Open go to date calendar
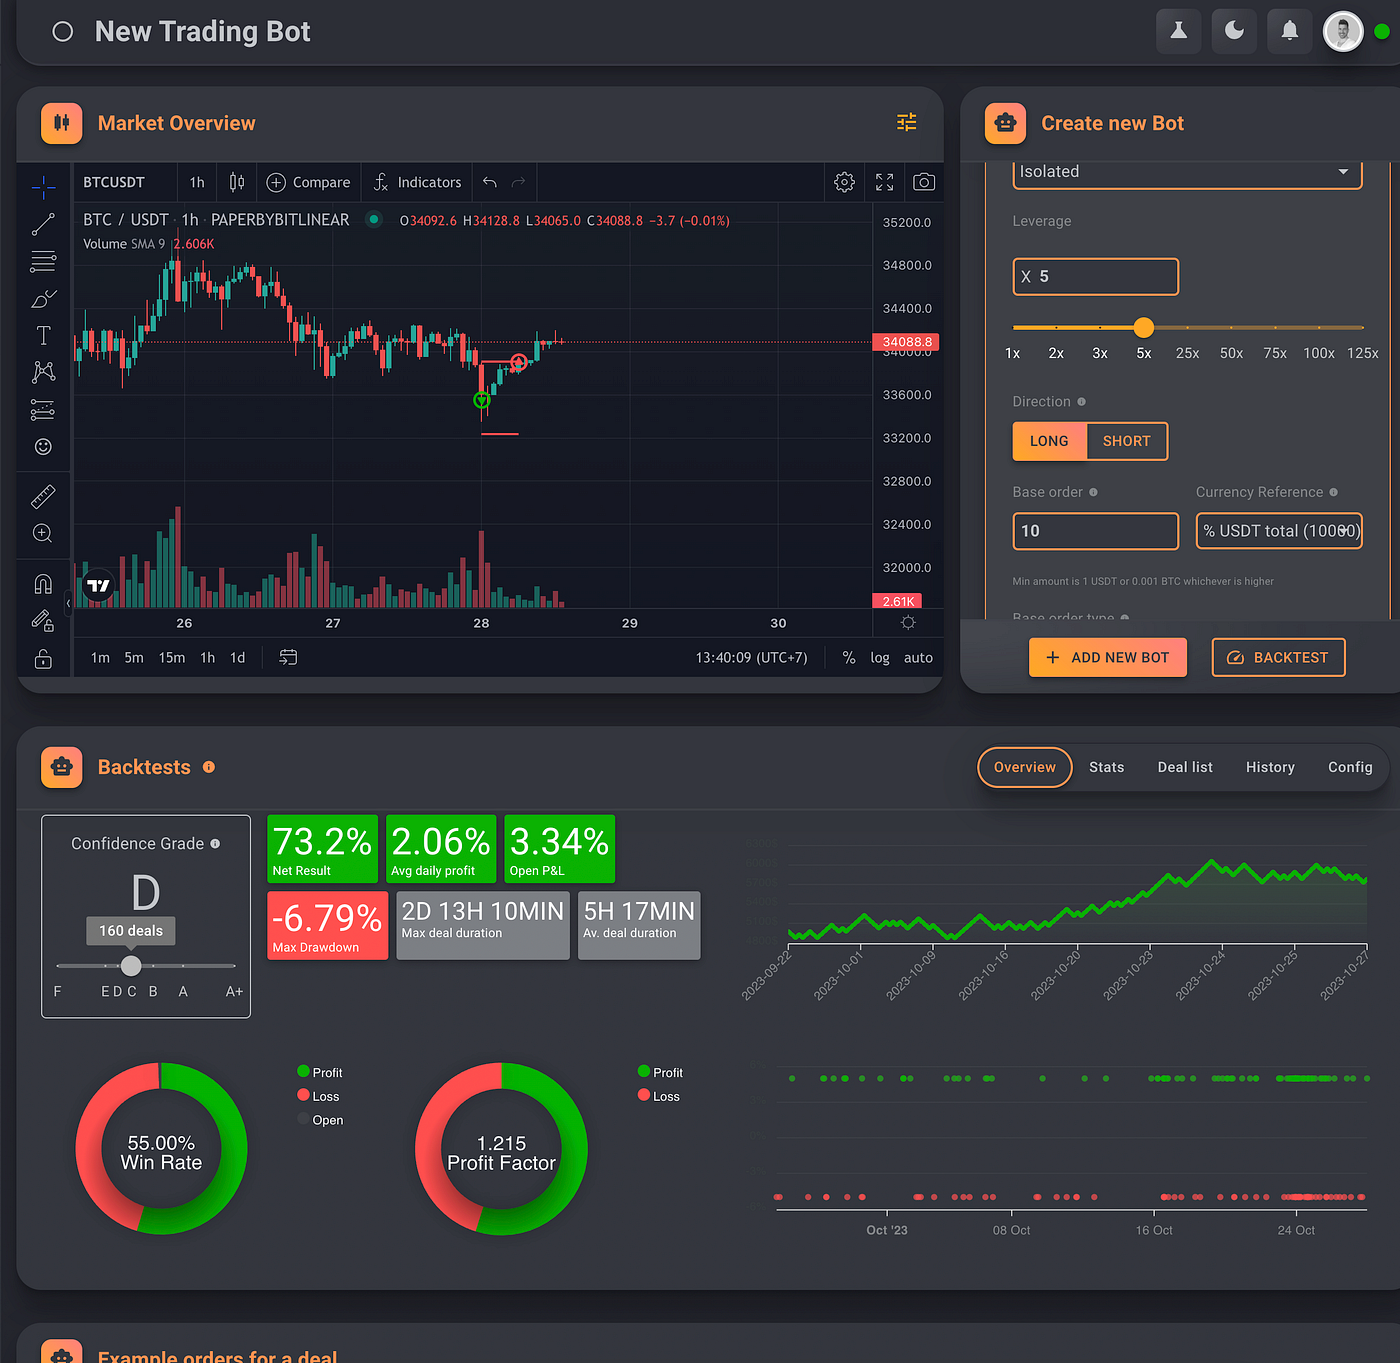The width and height of the screenshot is (1400, 1363). pos(288,657)
